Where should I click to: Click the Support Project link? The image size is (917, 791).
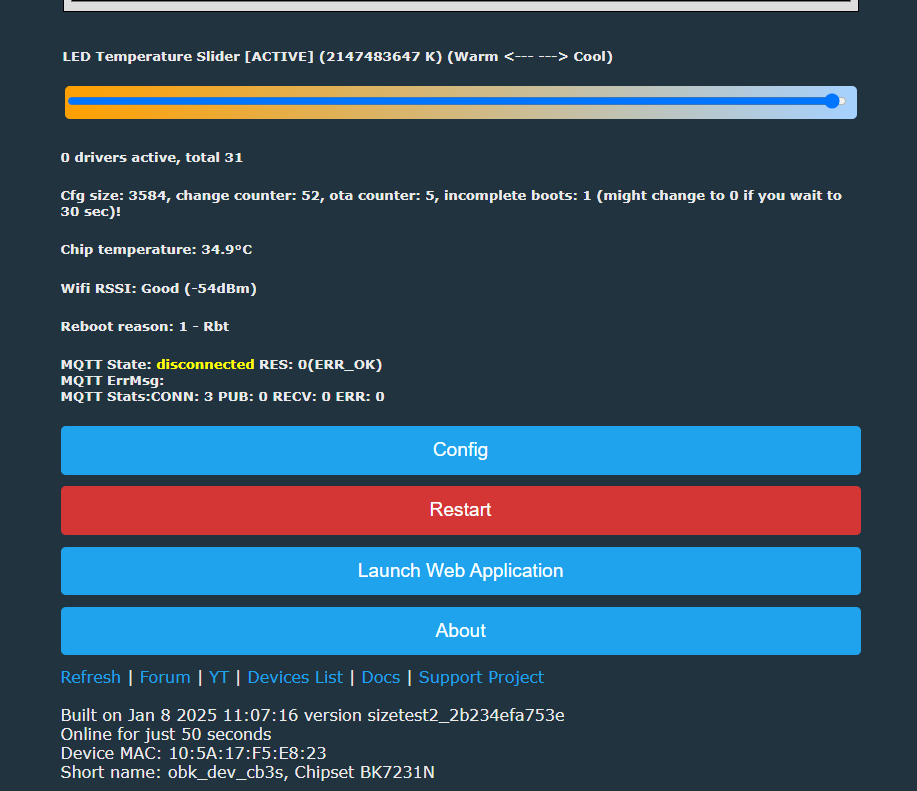(481, 677)
